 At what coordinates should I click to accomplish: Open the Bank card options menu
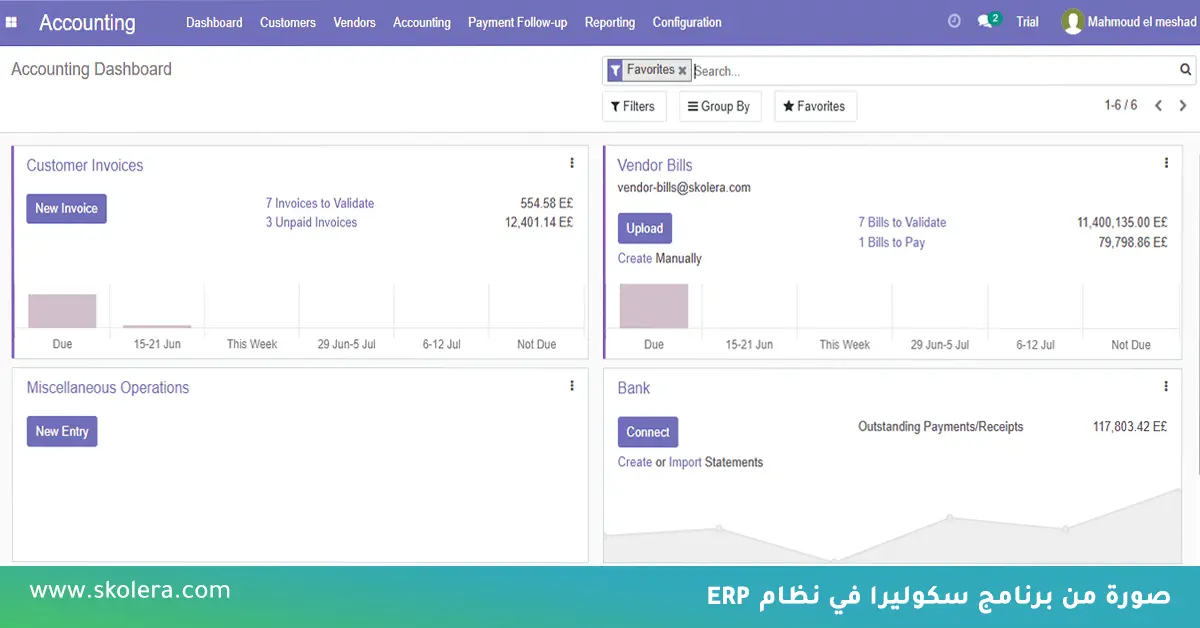pos(1166,387)
